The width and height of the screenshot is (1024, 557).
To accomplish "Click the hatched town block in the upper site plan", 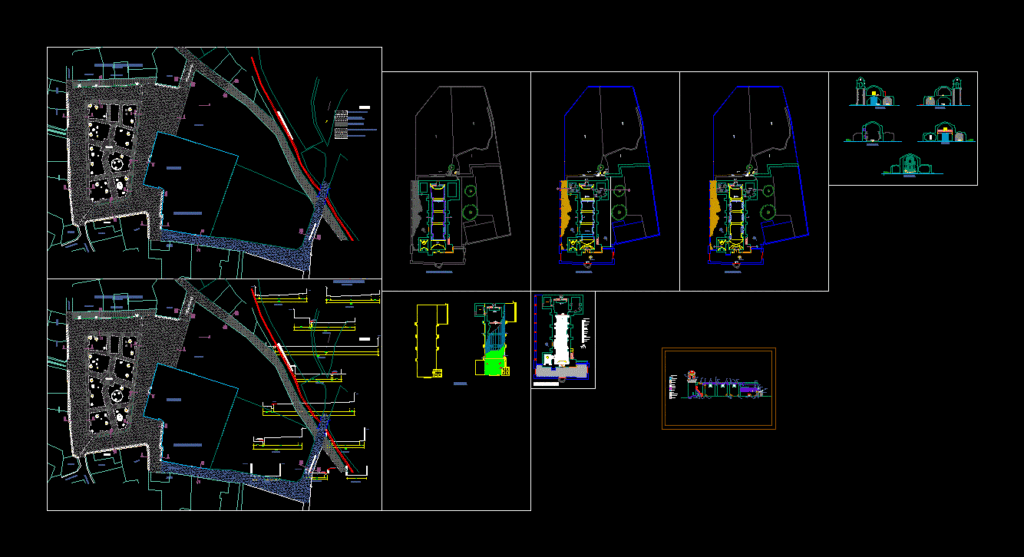I will click(112, 153).
